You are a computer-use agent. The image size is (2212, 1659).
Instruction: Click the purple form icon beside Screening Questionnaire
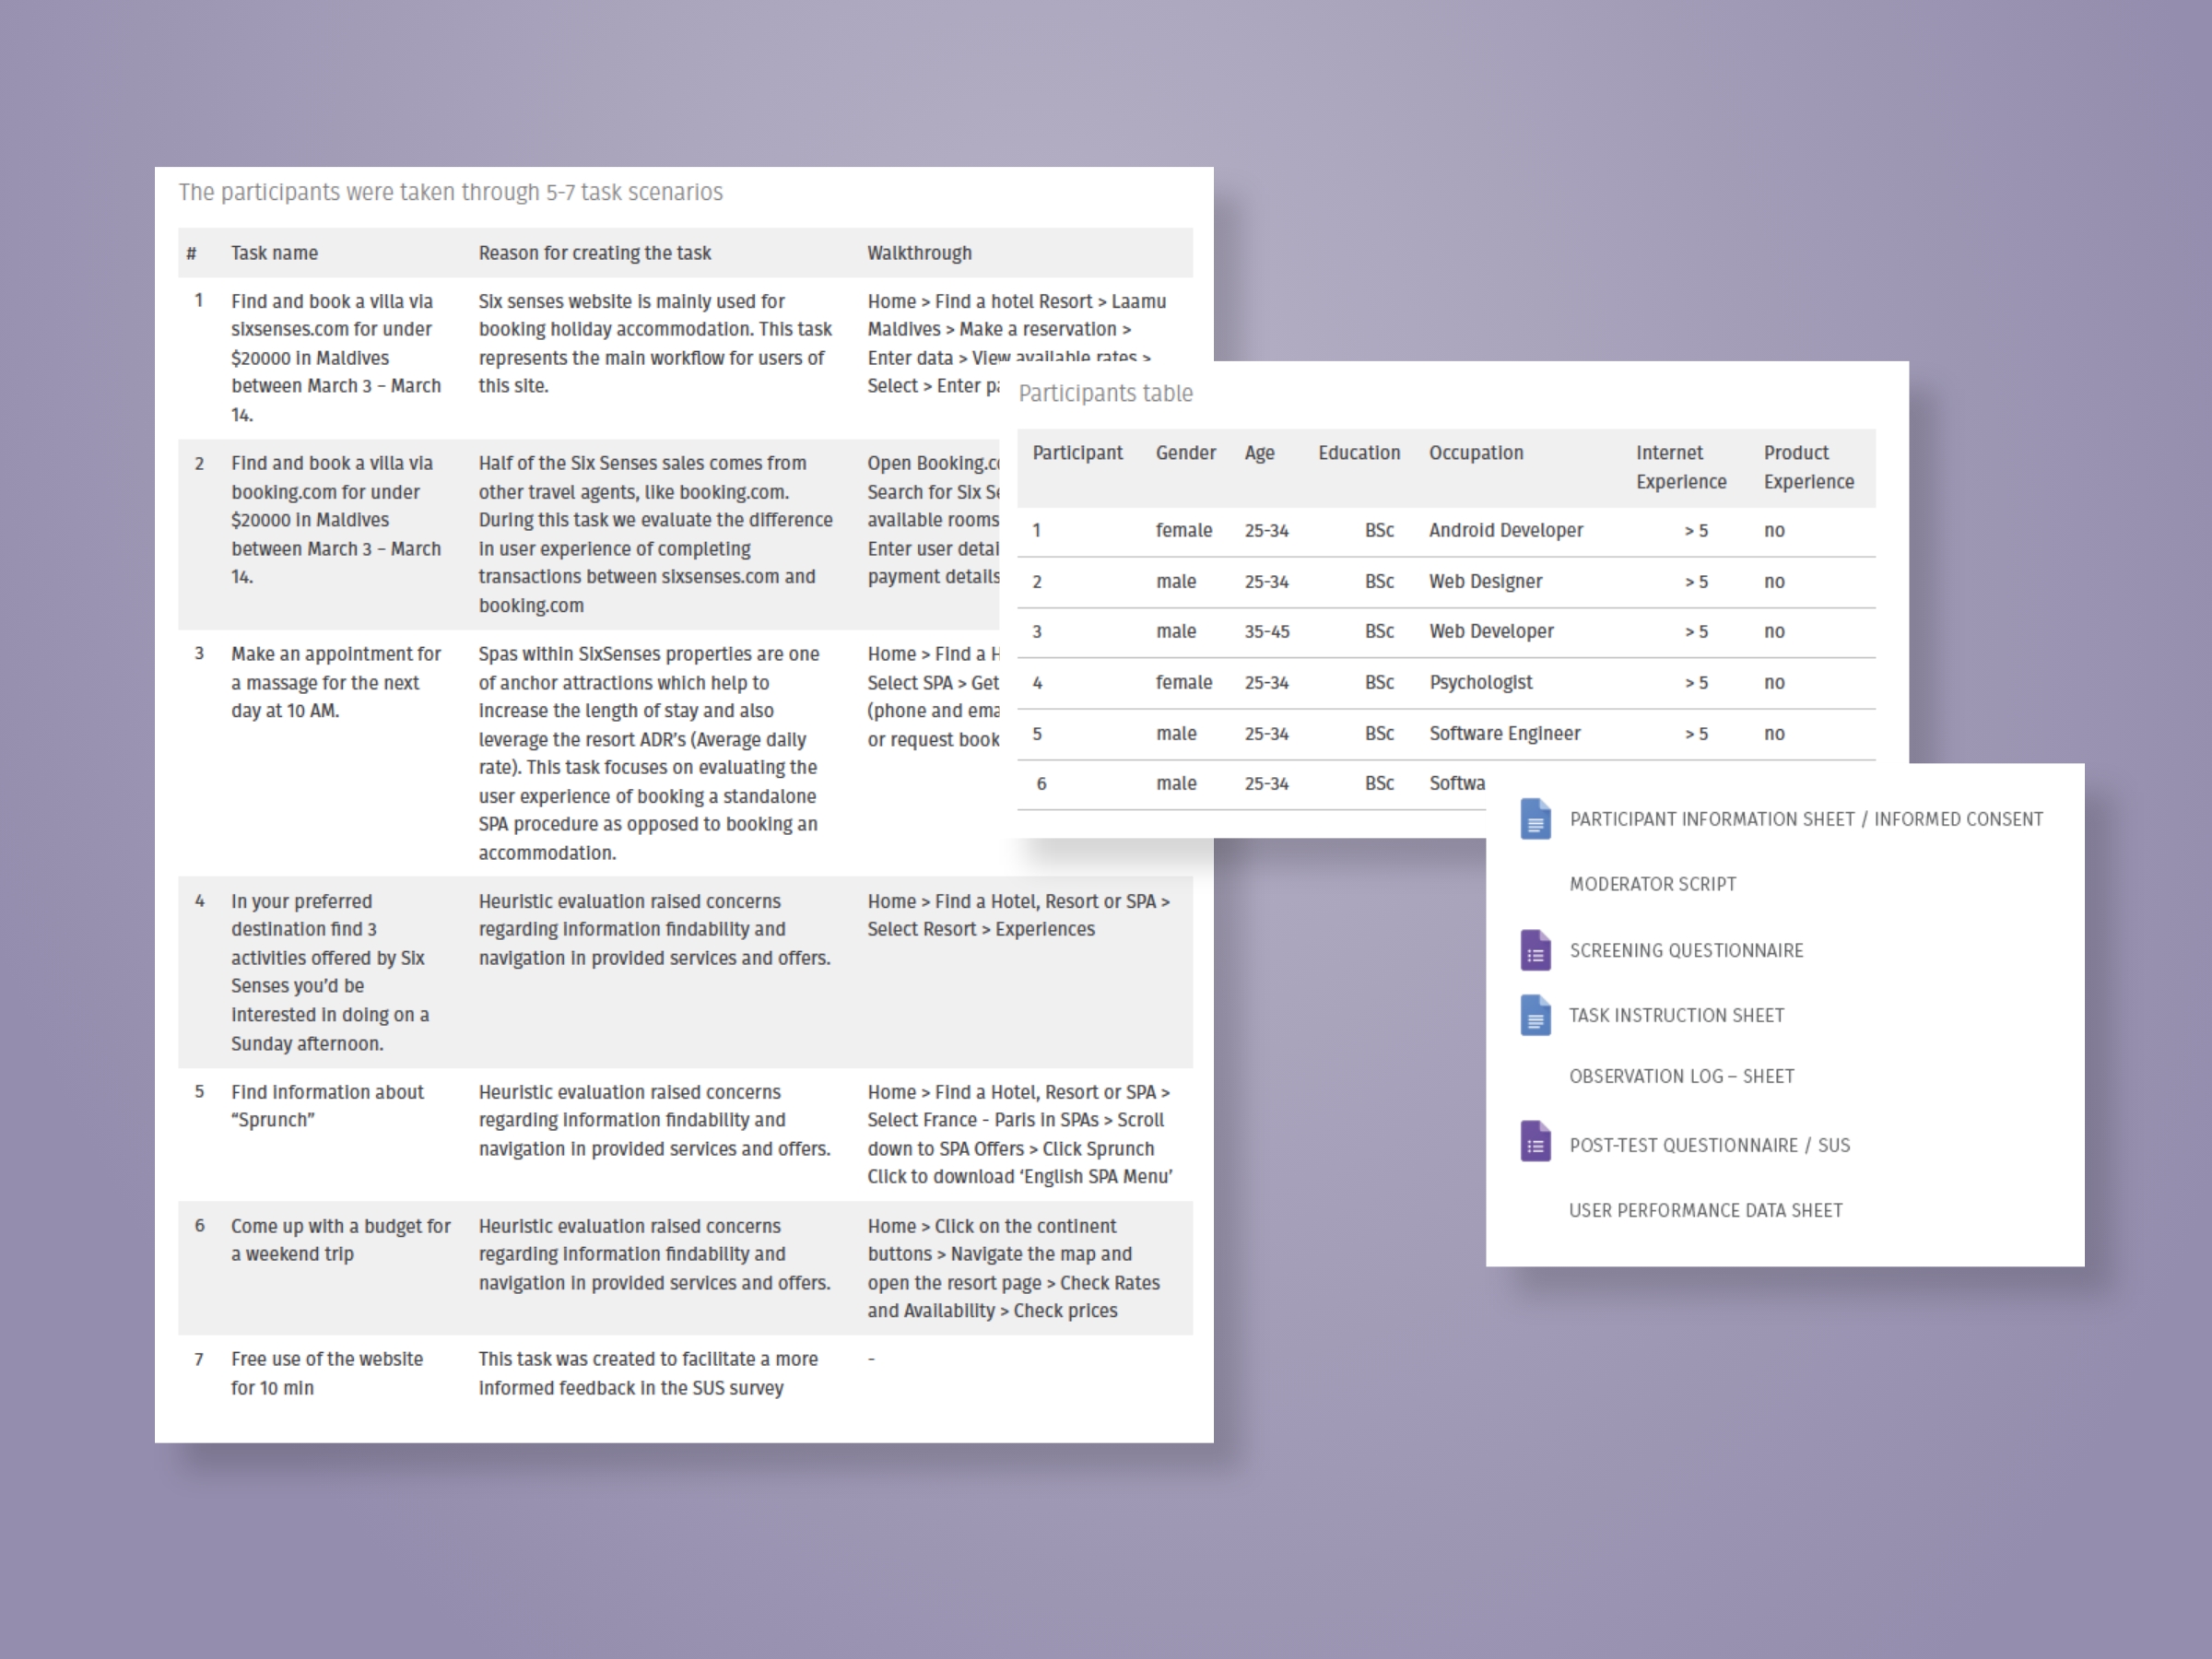(x=1535, y=950)
